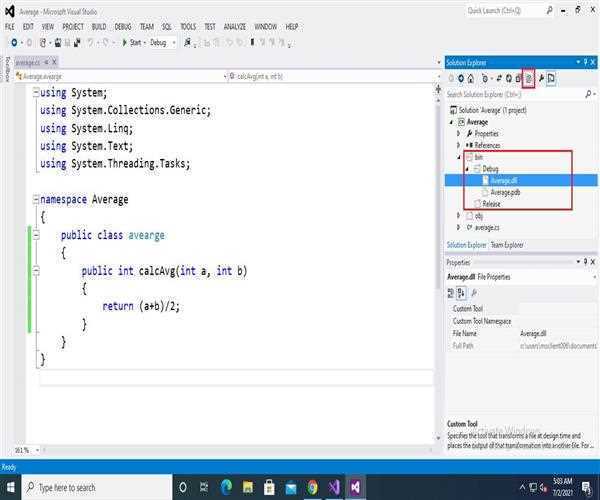Open the BUILD menu
600x500 pixels.
tap(99, 26)
